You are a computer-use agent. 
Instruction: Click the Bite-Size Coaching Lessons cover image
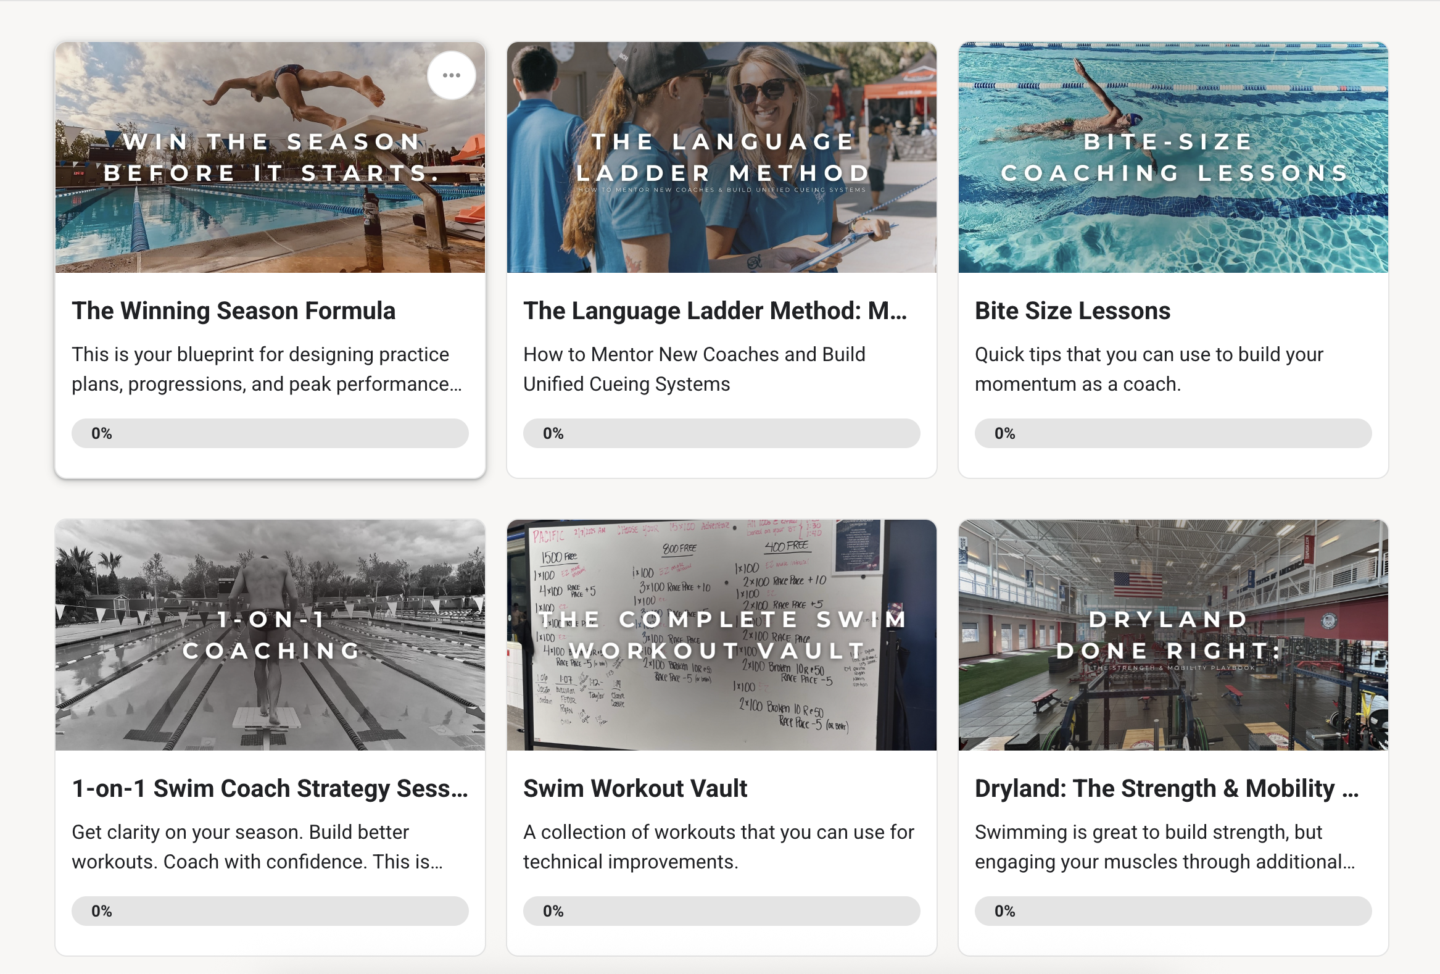tap(1173, 157)
